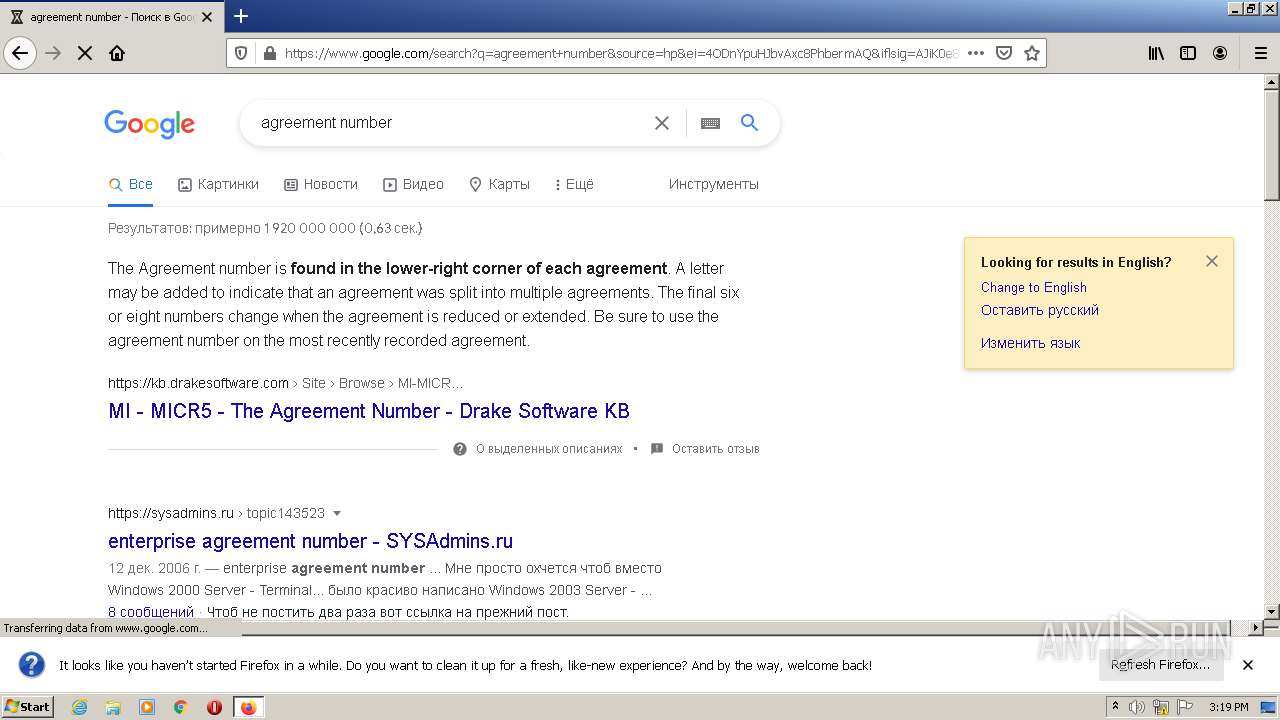
Task: Click vertical scrollbar down arrow
Action: click(1272, 611)
